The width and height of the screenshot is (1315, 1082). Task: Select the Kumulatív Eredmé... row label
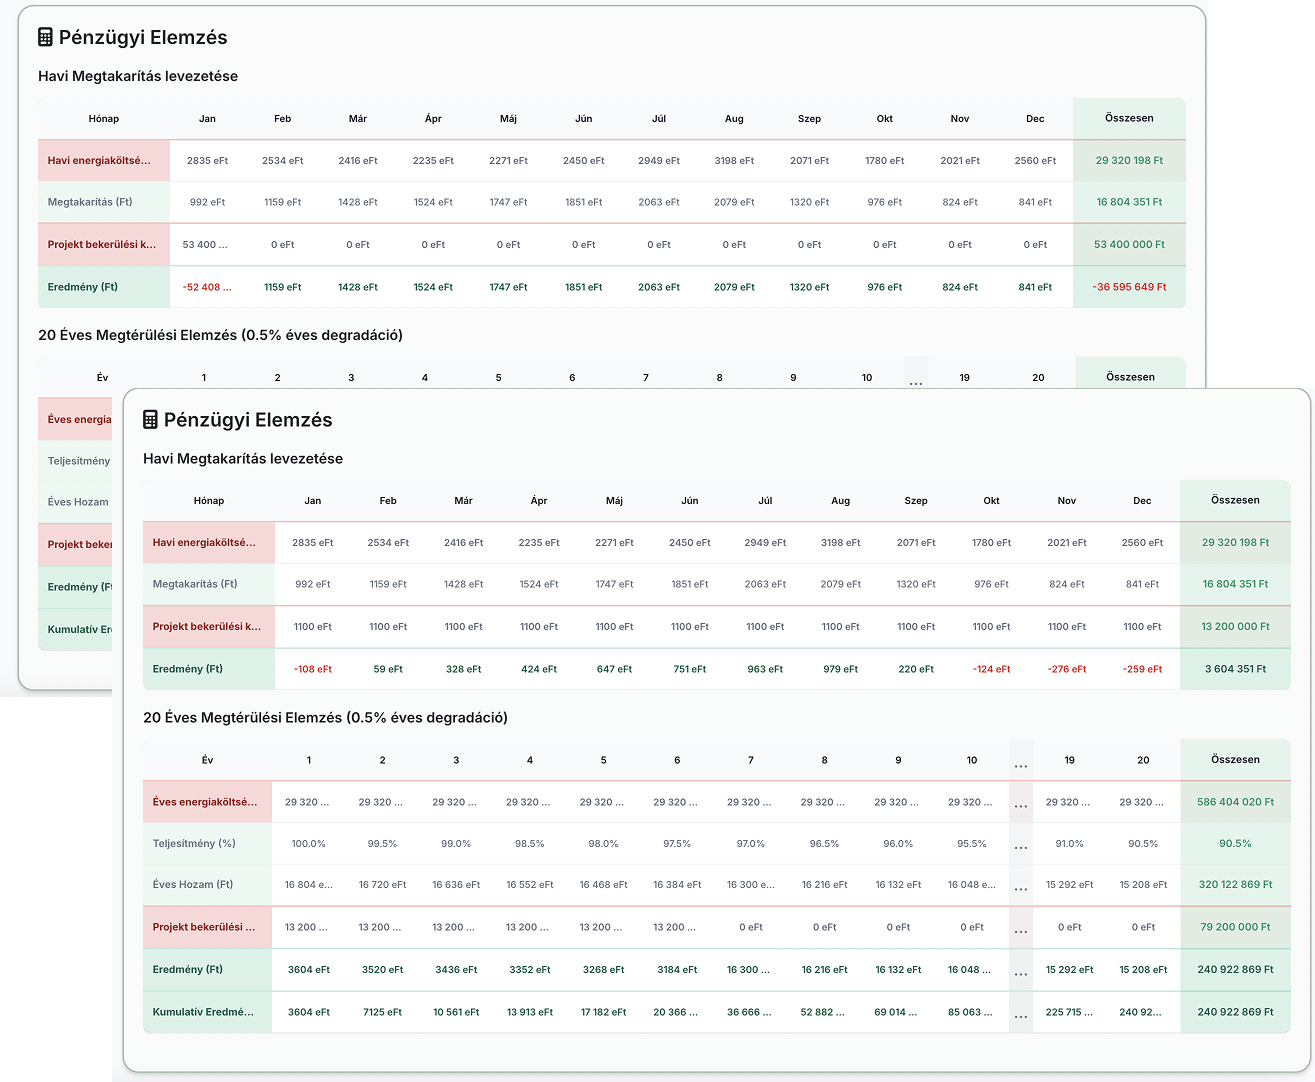tap(203, 1012)
